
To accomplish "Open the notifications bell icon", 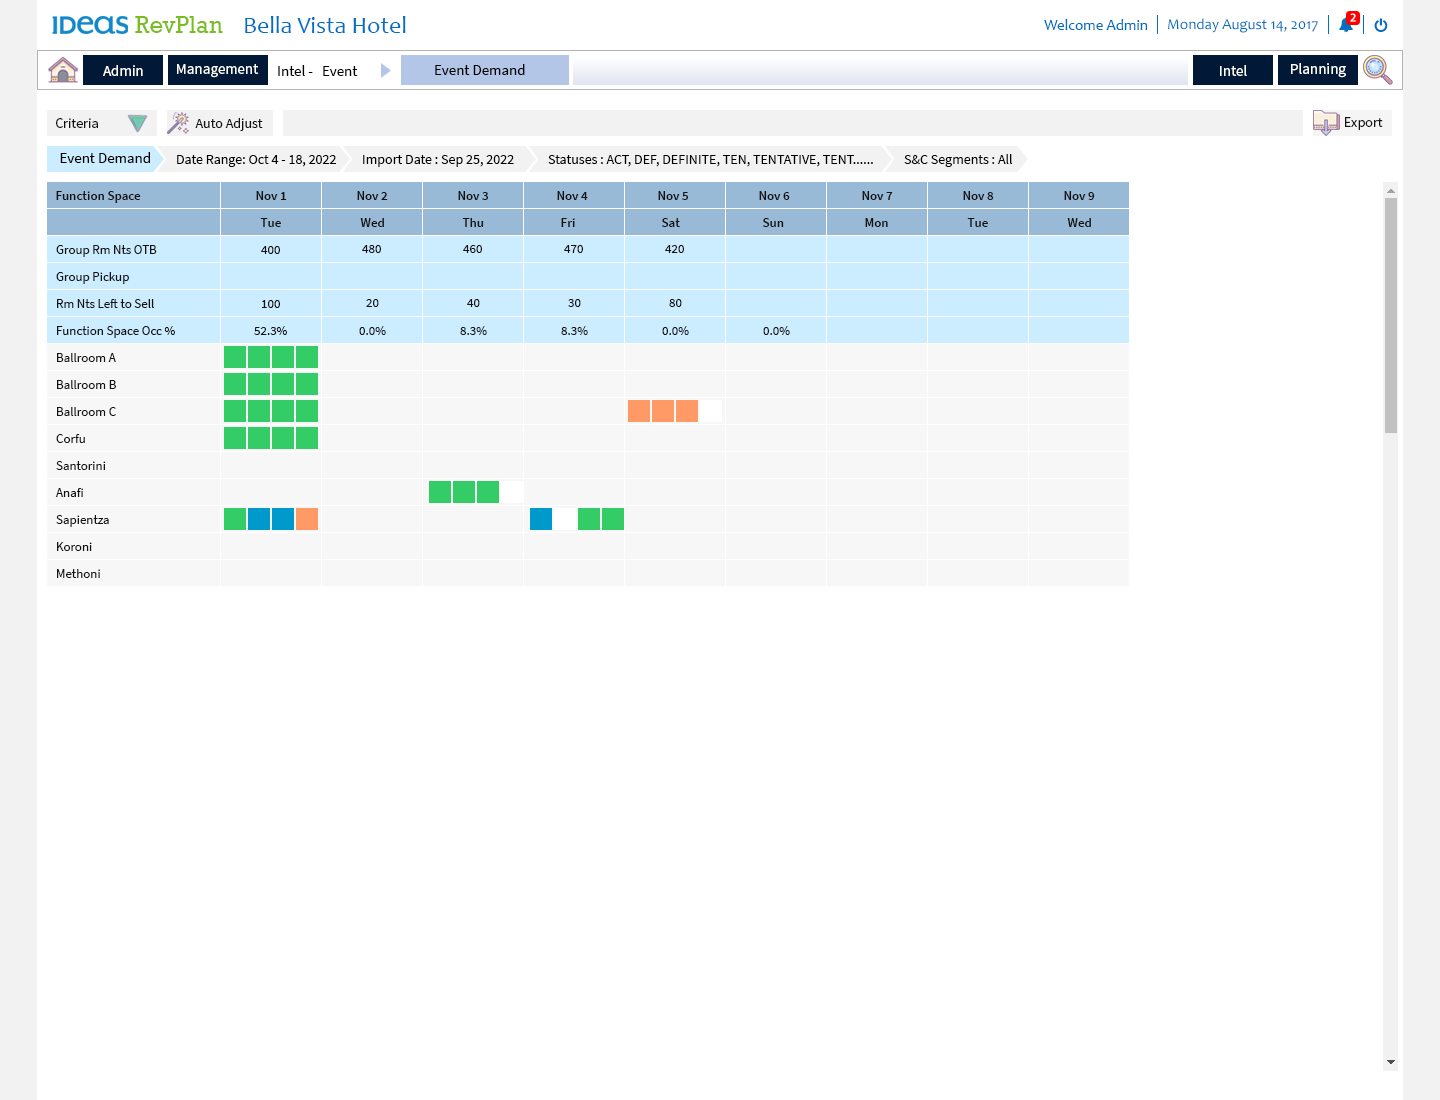I will pos(1346,25).
